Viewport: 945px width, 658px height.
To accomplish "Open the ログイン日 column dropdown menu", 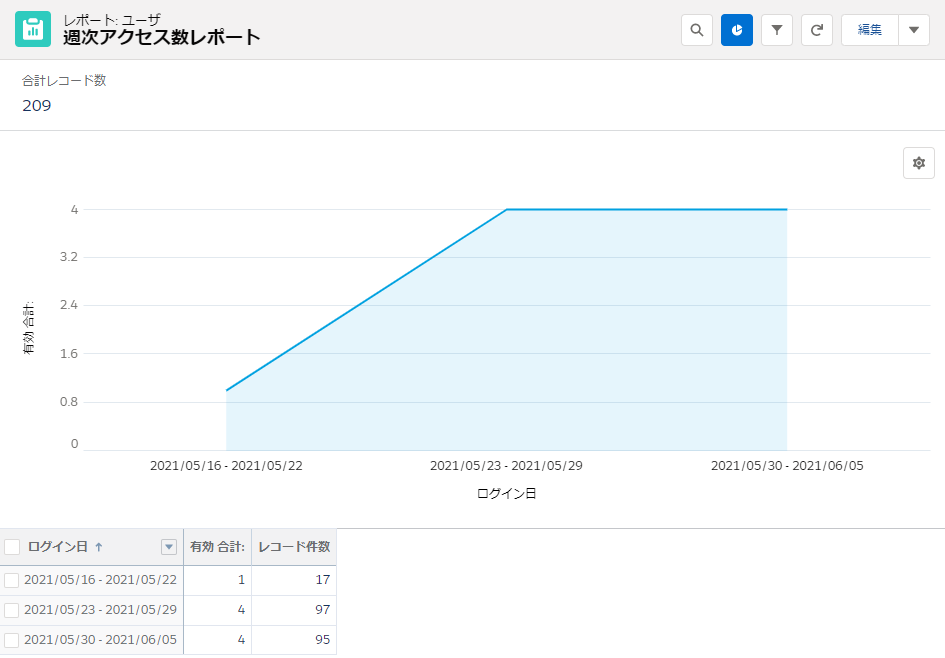I will 168,547.
